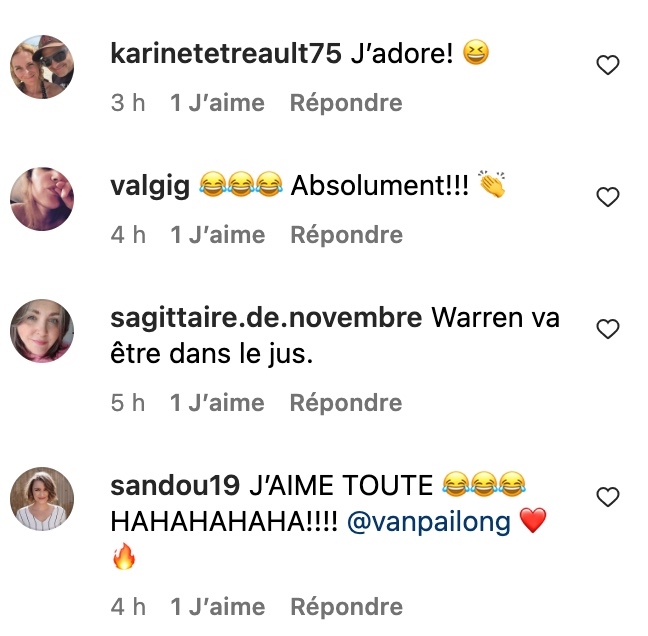Tap the heart icon on valgig's comment
The width and height of the screenshot is (648, 636).
(x=608, y=197)
